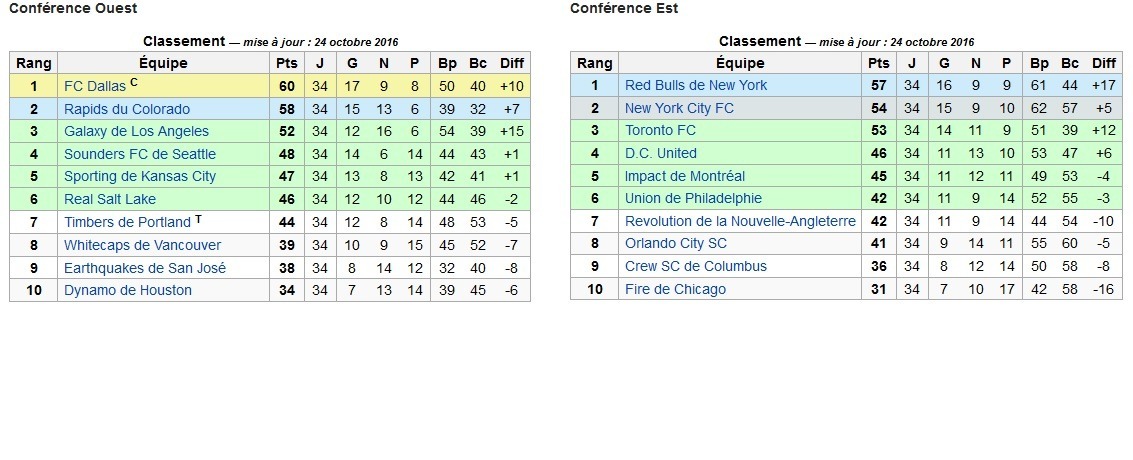Select the Union de Philadelphie link
The width and height of the screenshot is (1133, 460).
coord(693,198)
